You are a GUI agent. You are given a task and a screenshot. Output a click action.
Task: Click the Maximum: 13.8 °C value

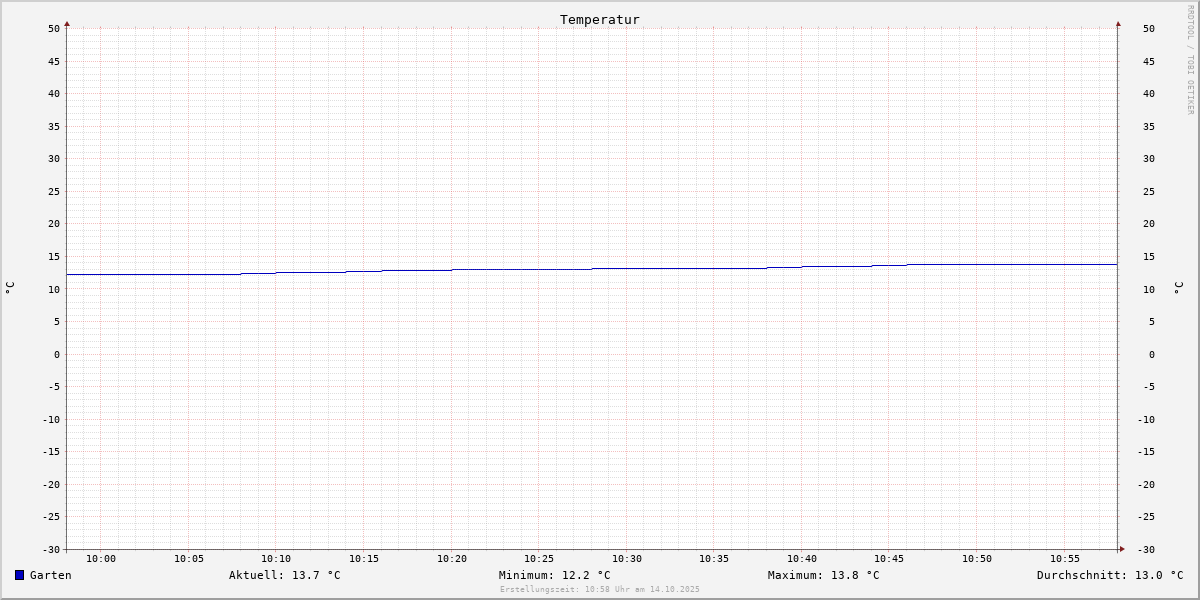tap(824, 575)
